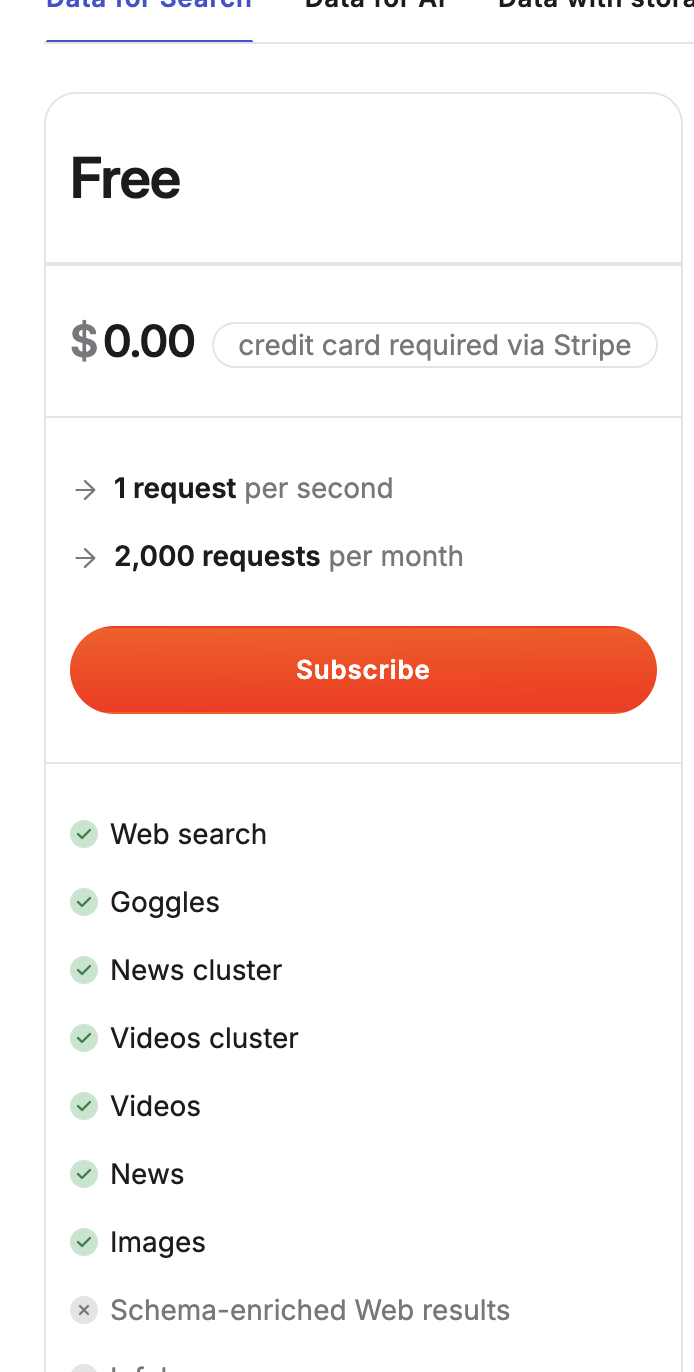Click the Schema-enriched Web results cross icon
The width and height of the screenshot is (694, 1372).
tap(84, 1310)
